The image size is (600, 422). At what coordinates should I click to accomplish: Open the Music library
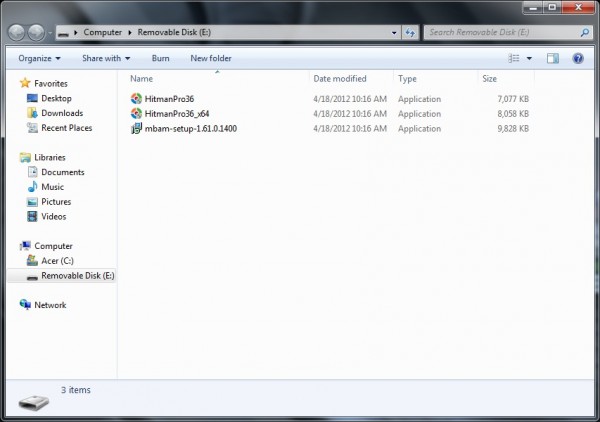(52, 187)
